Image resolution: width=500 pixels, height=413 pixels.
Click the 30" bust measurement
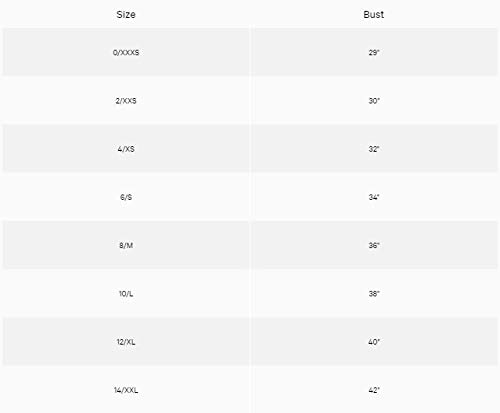[374, 101]
